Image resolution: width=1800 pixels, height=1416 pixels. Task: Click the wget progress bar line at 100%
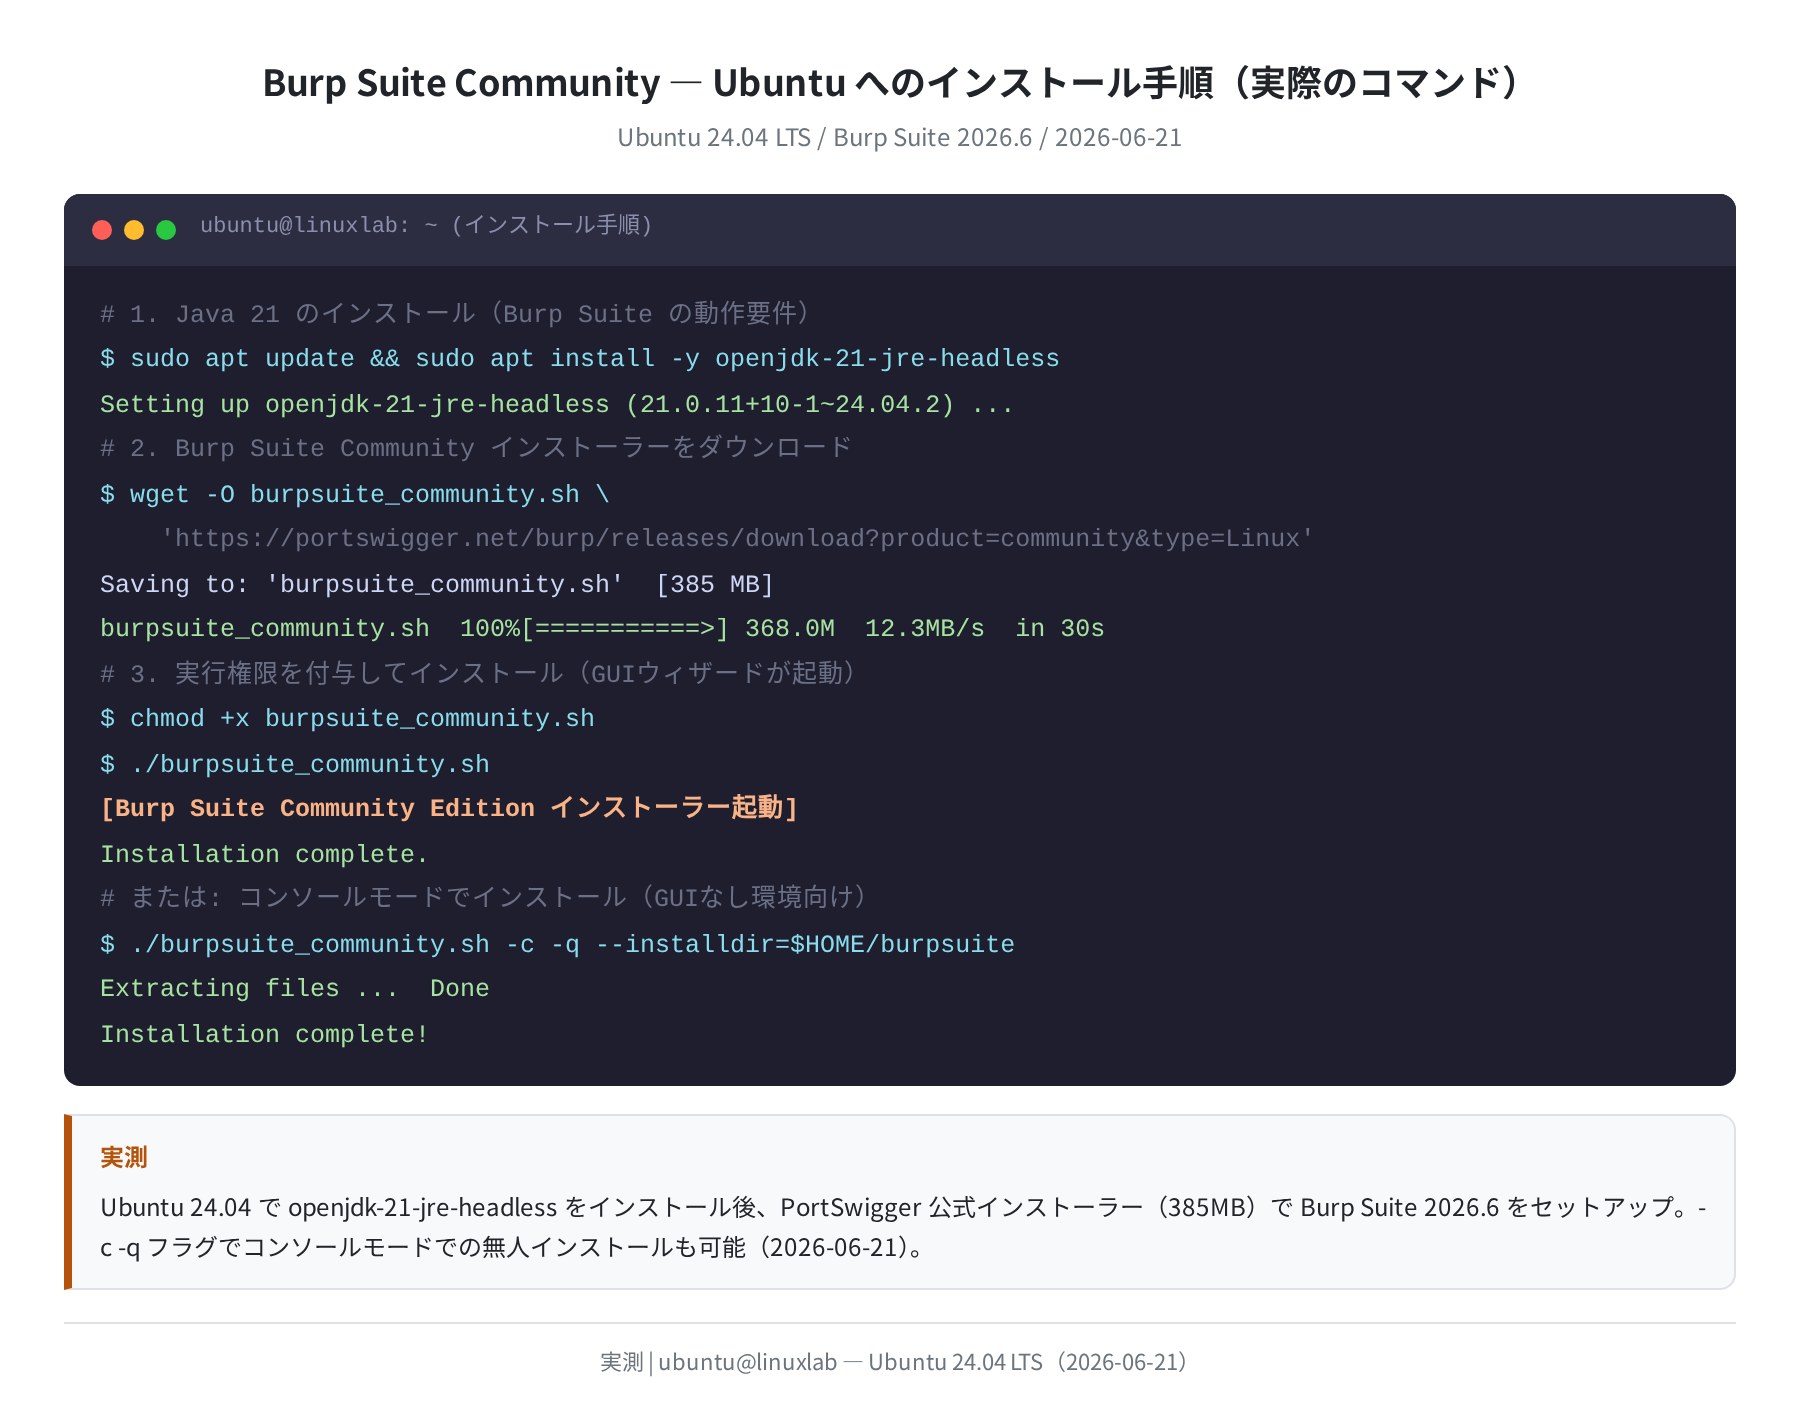click(x=602, y=628)
